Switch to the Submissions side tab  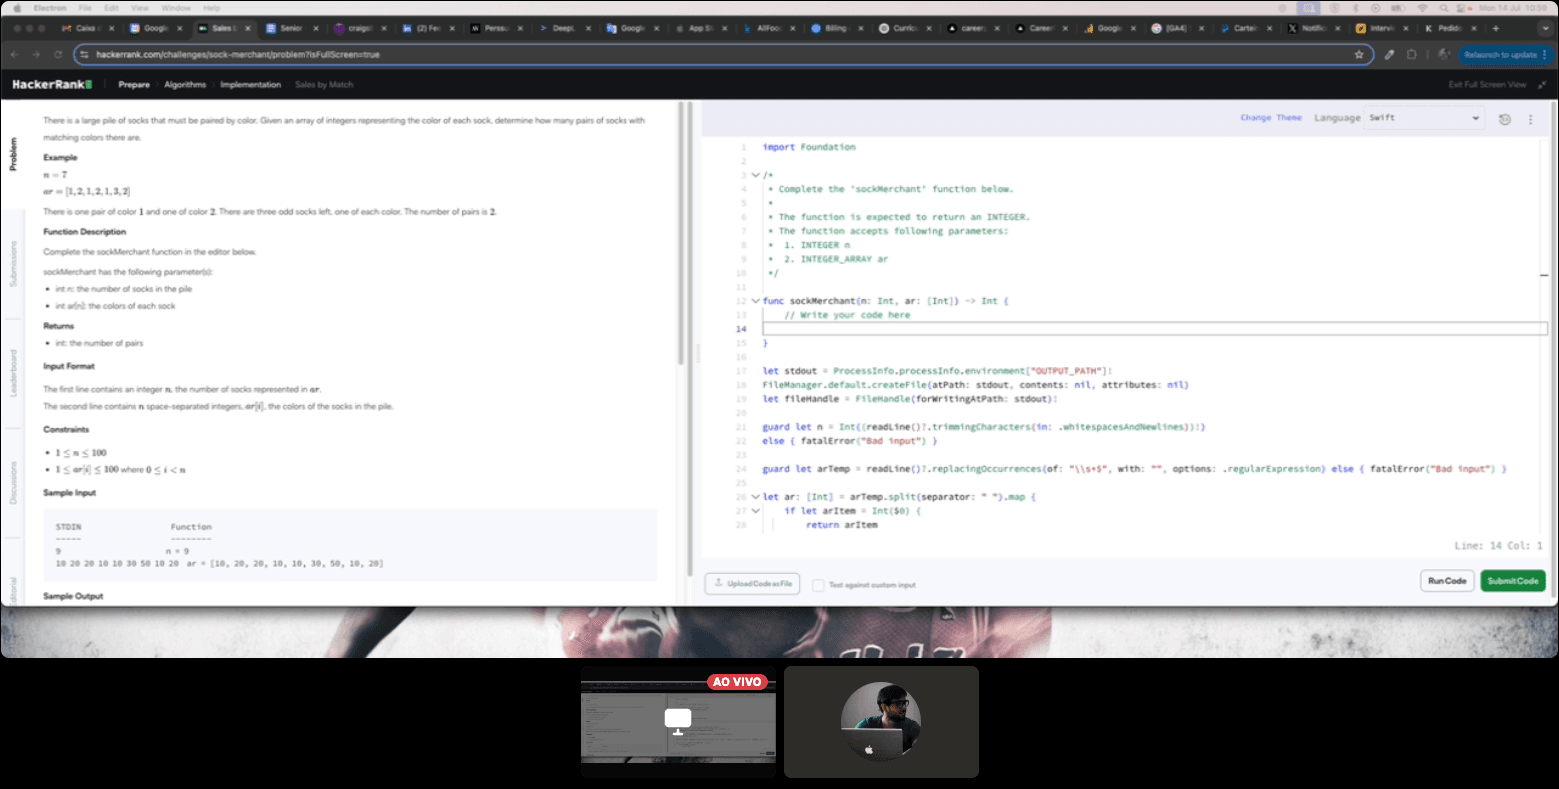[x=13, y=264]
